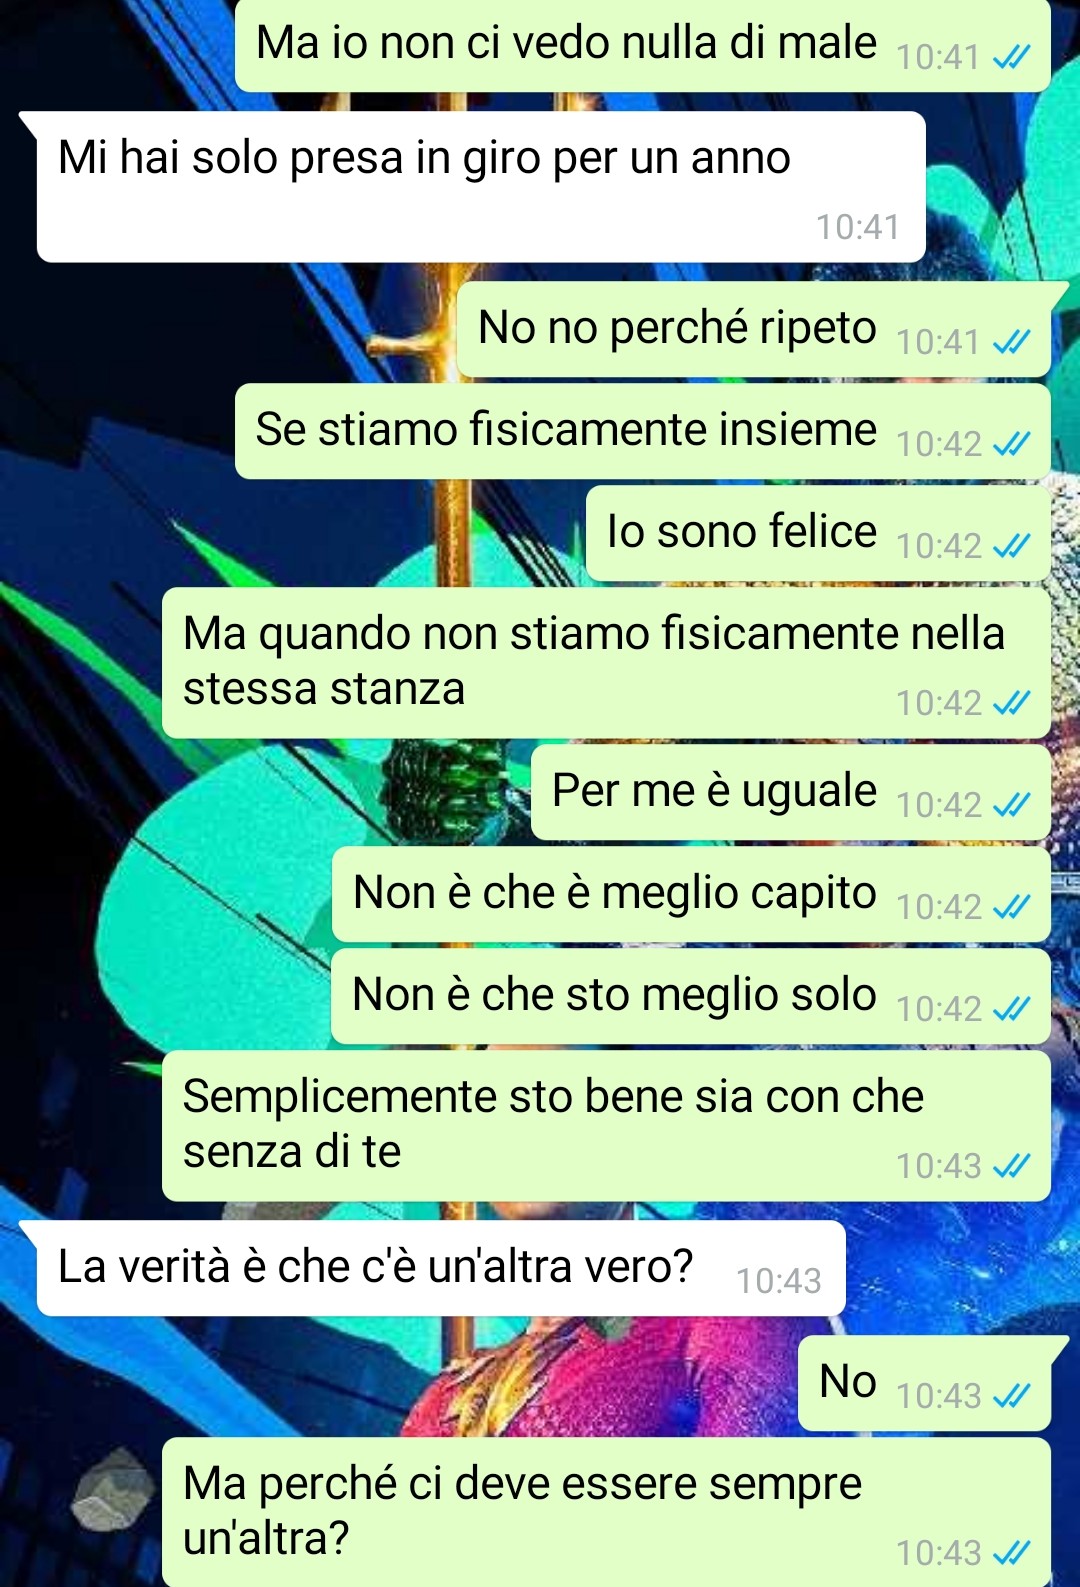Tap the double check on 'Per me è uguale'

click(1011, 805)
